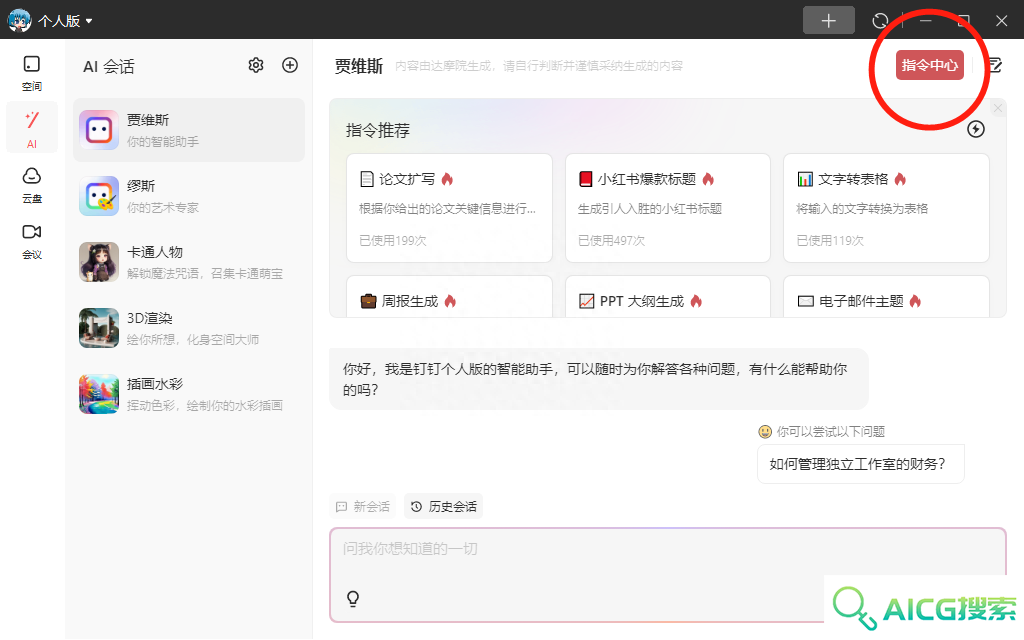Click the user avatar in title bar
This screenshot has width=1024, height=640.
19,20
